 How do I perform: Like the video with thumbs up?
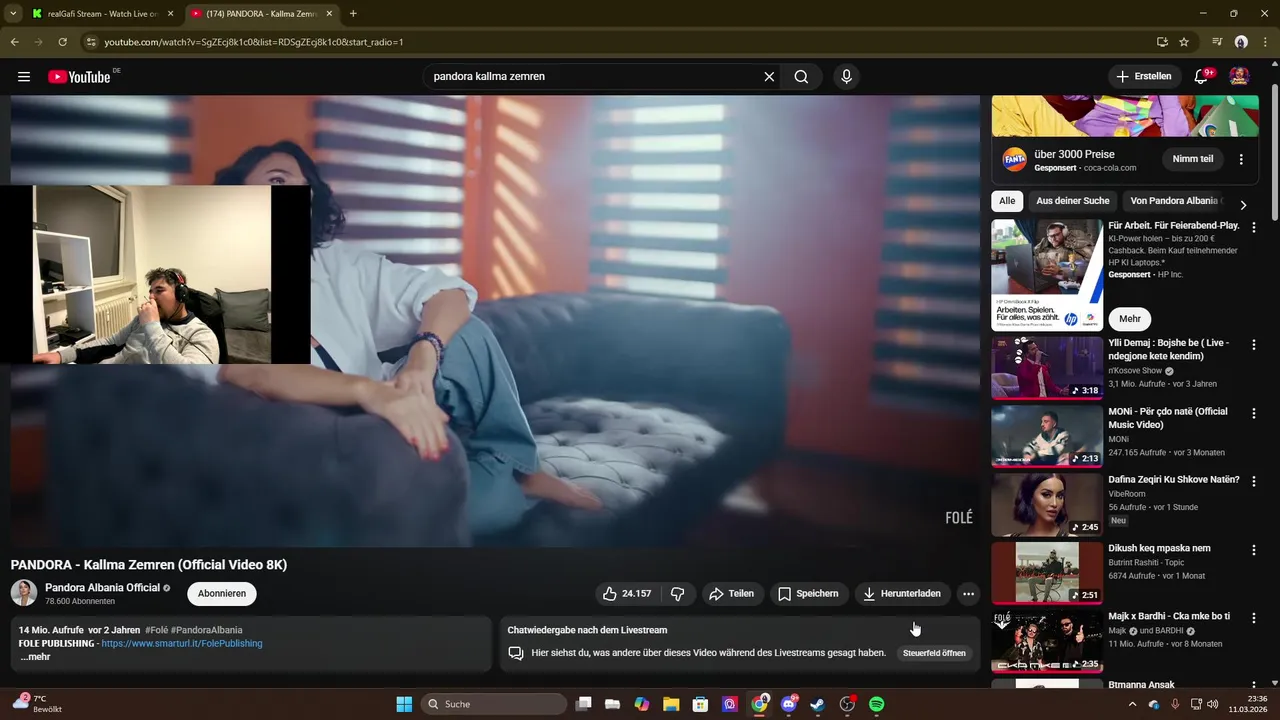click(626, 593)
